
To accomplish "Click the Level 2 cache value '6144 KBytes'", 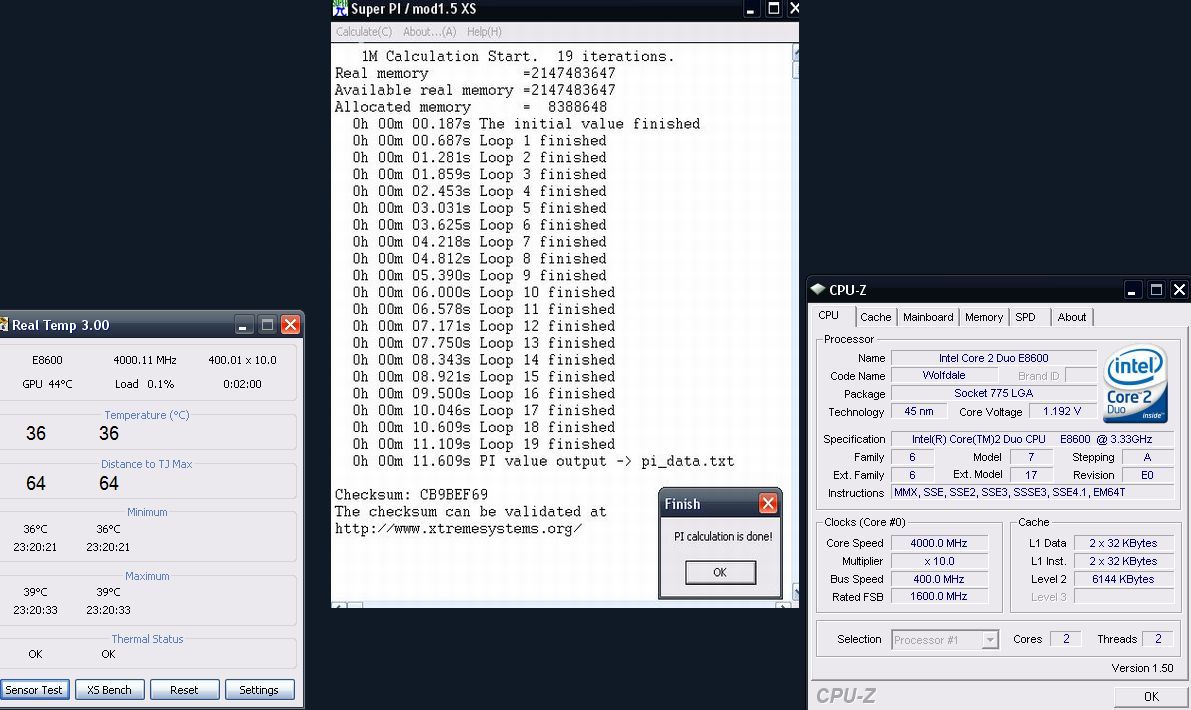I will pyautogui.click(x=1123, y=579).
